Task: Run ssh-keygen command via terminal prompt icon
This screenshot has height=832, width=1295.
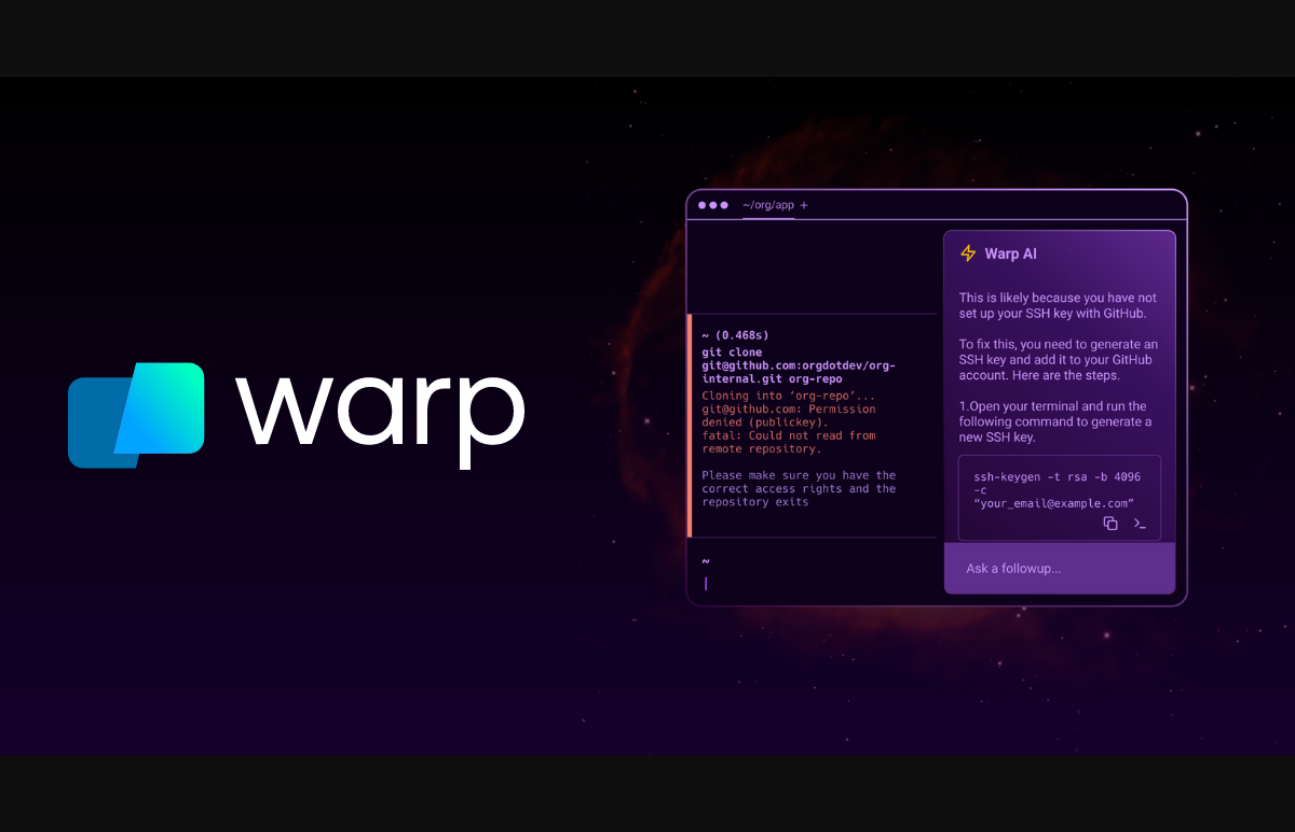Action: pyautogui.click(x=1139, y=523)
